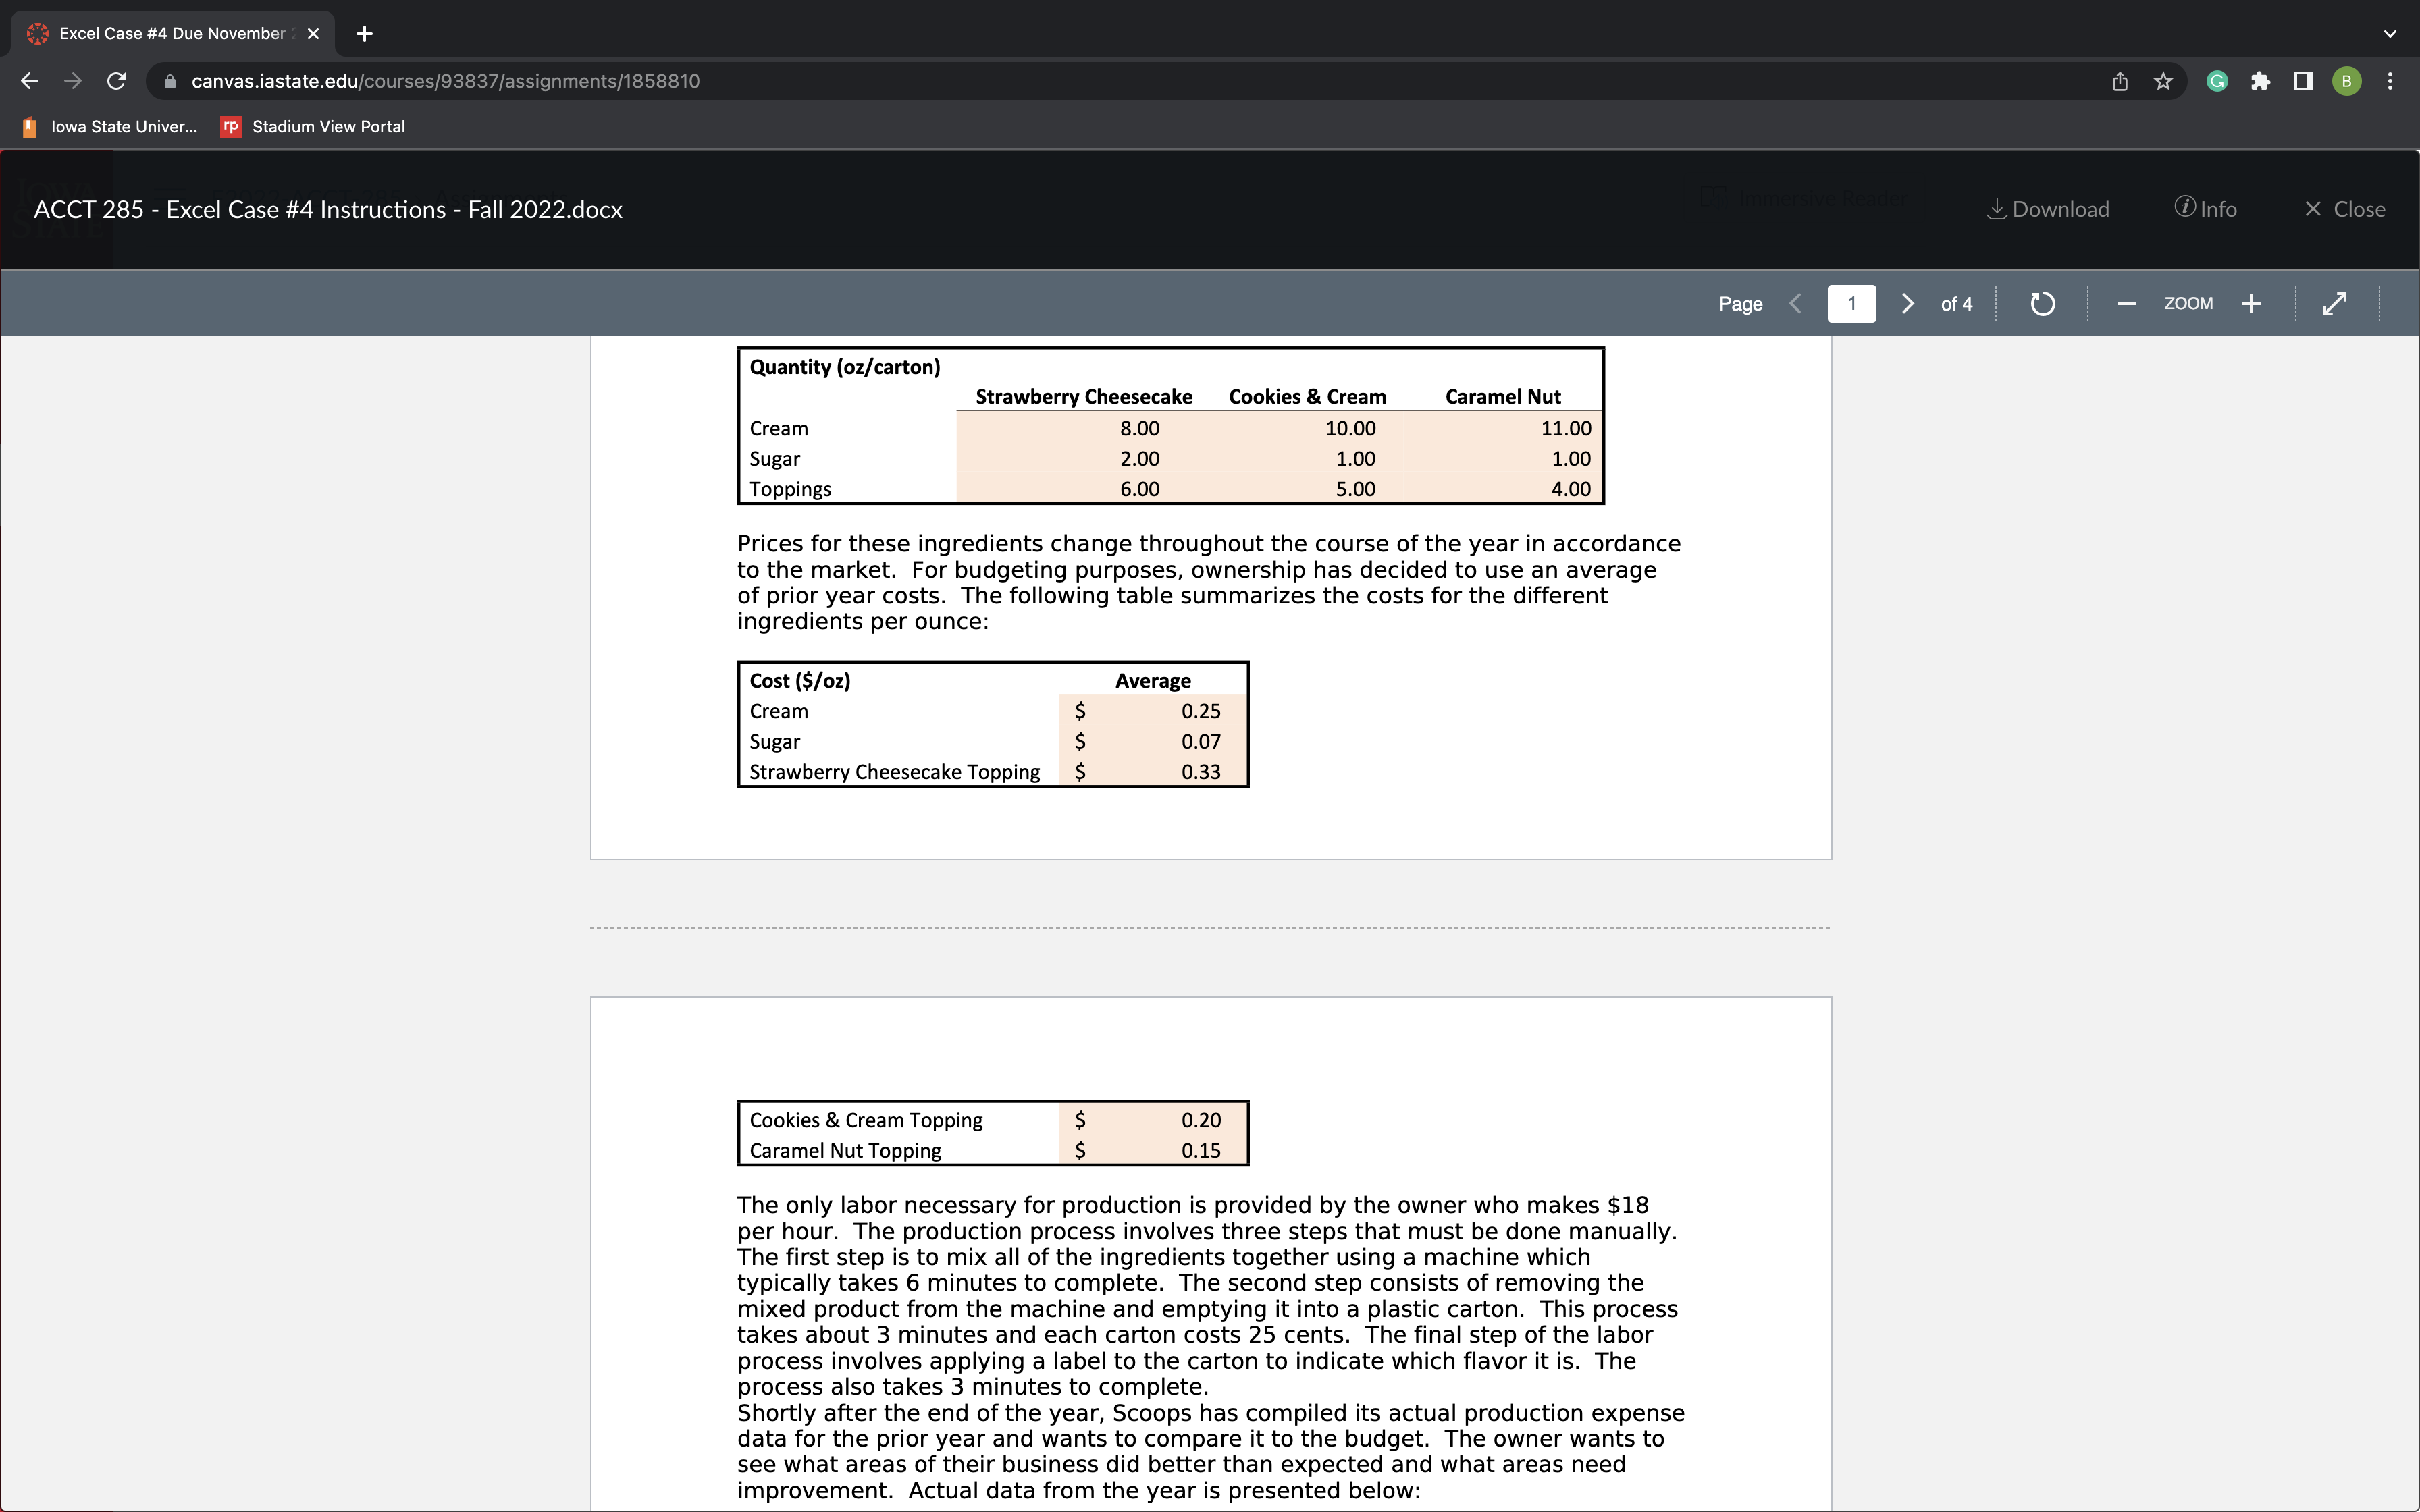Expand the document to full screen
This screenshot has height=1512, width=2420.
coord(2334,303)
